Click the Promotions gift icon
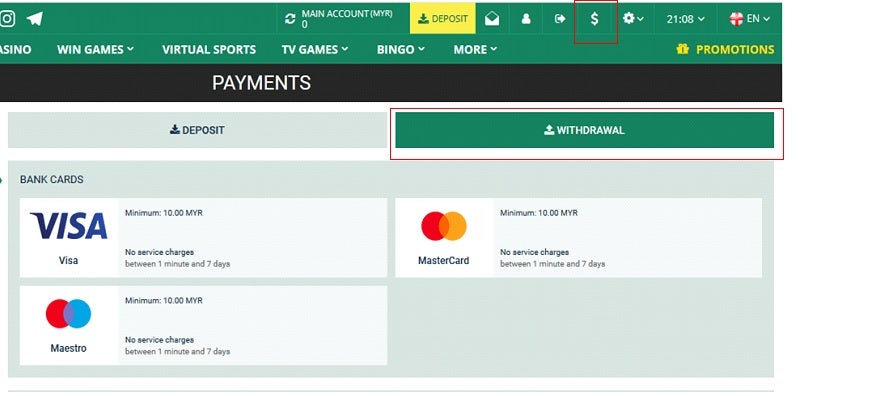The image size is (892, 396). pyautogui.click(x=683, y=50)
